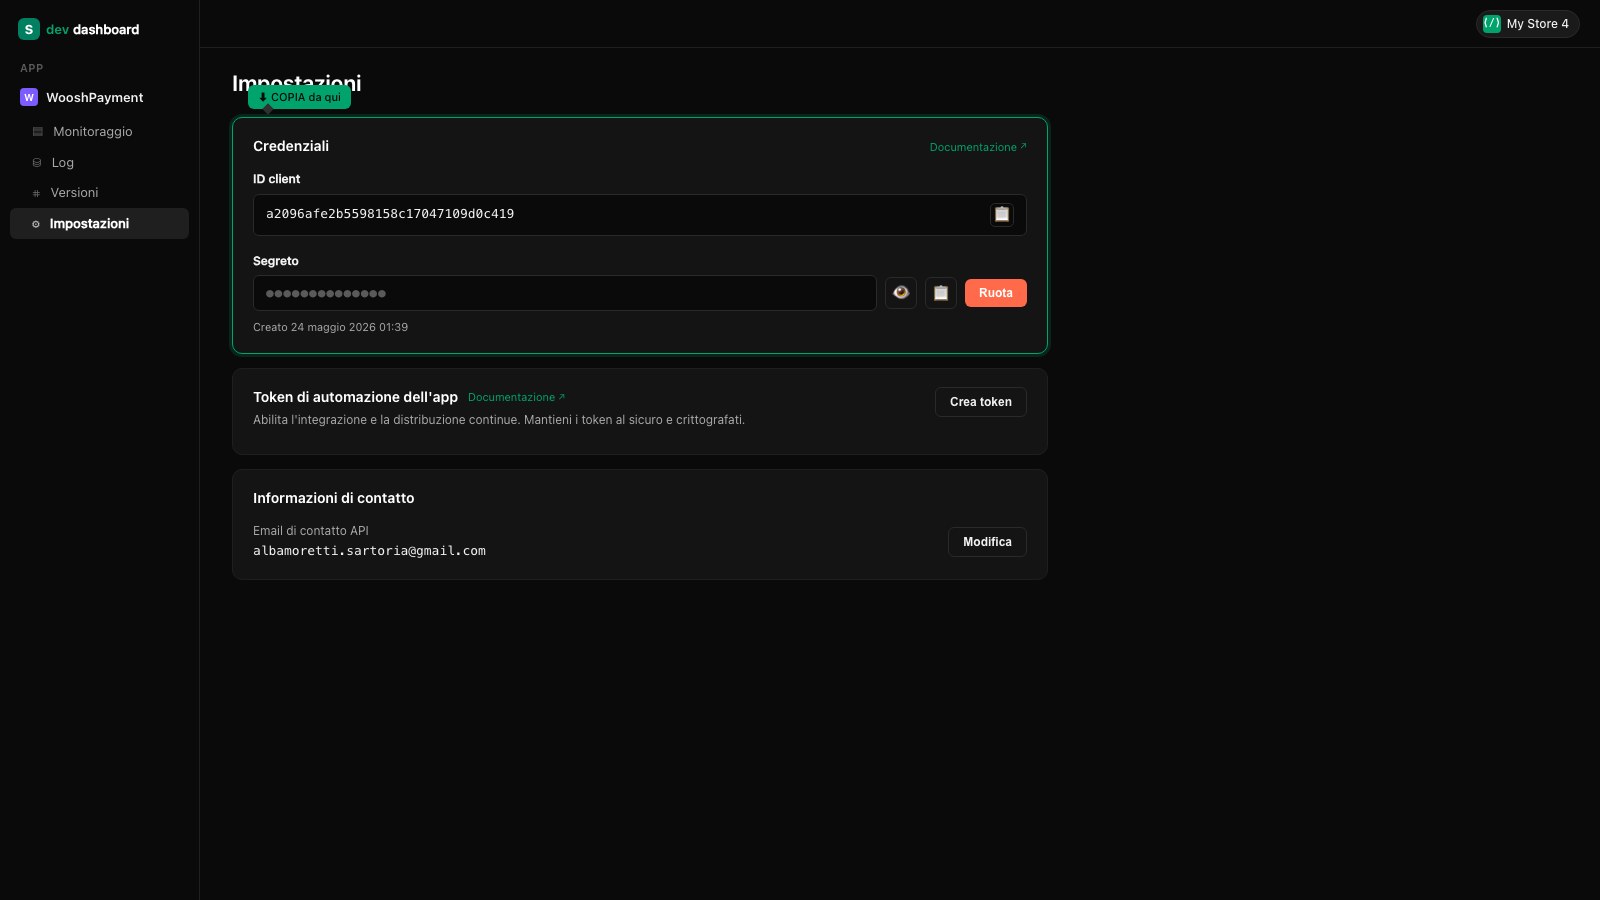Click the Log sidebar icon
The height and width of the screenshot is (900, 1600).
(37, 162)
